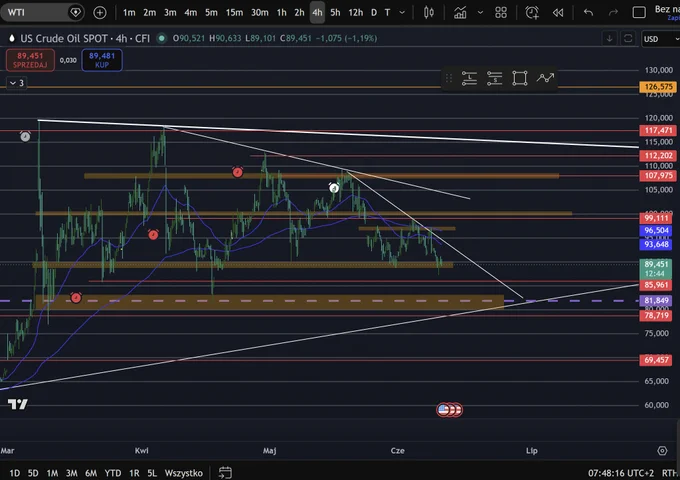Set date range to 6M

[x=91, y=473]
